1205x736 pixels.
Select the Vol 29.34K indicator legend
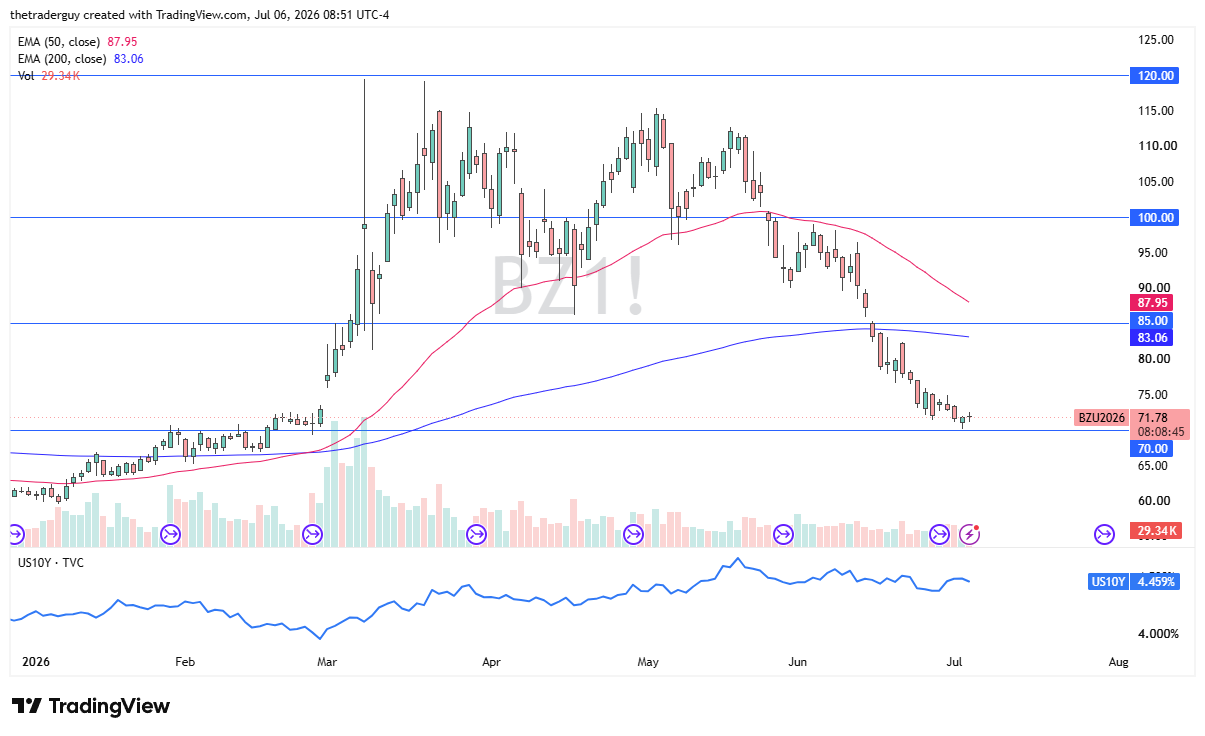tap(48, 76)
